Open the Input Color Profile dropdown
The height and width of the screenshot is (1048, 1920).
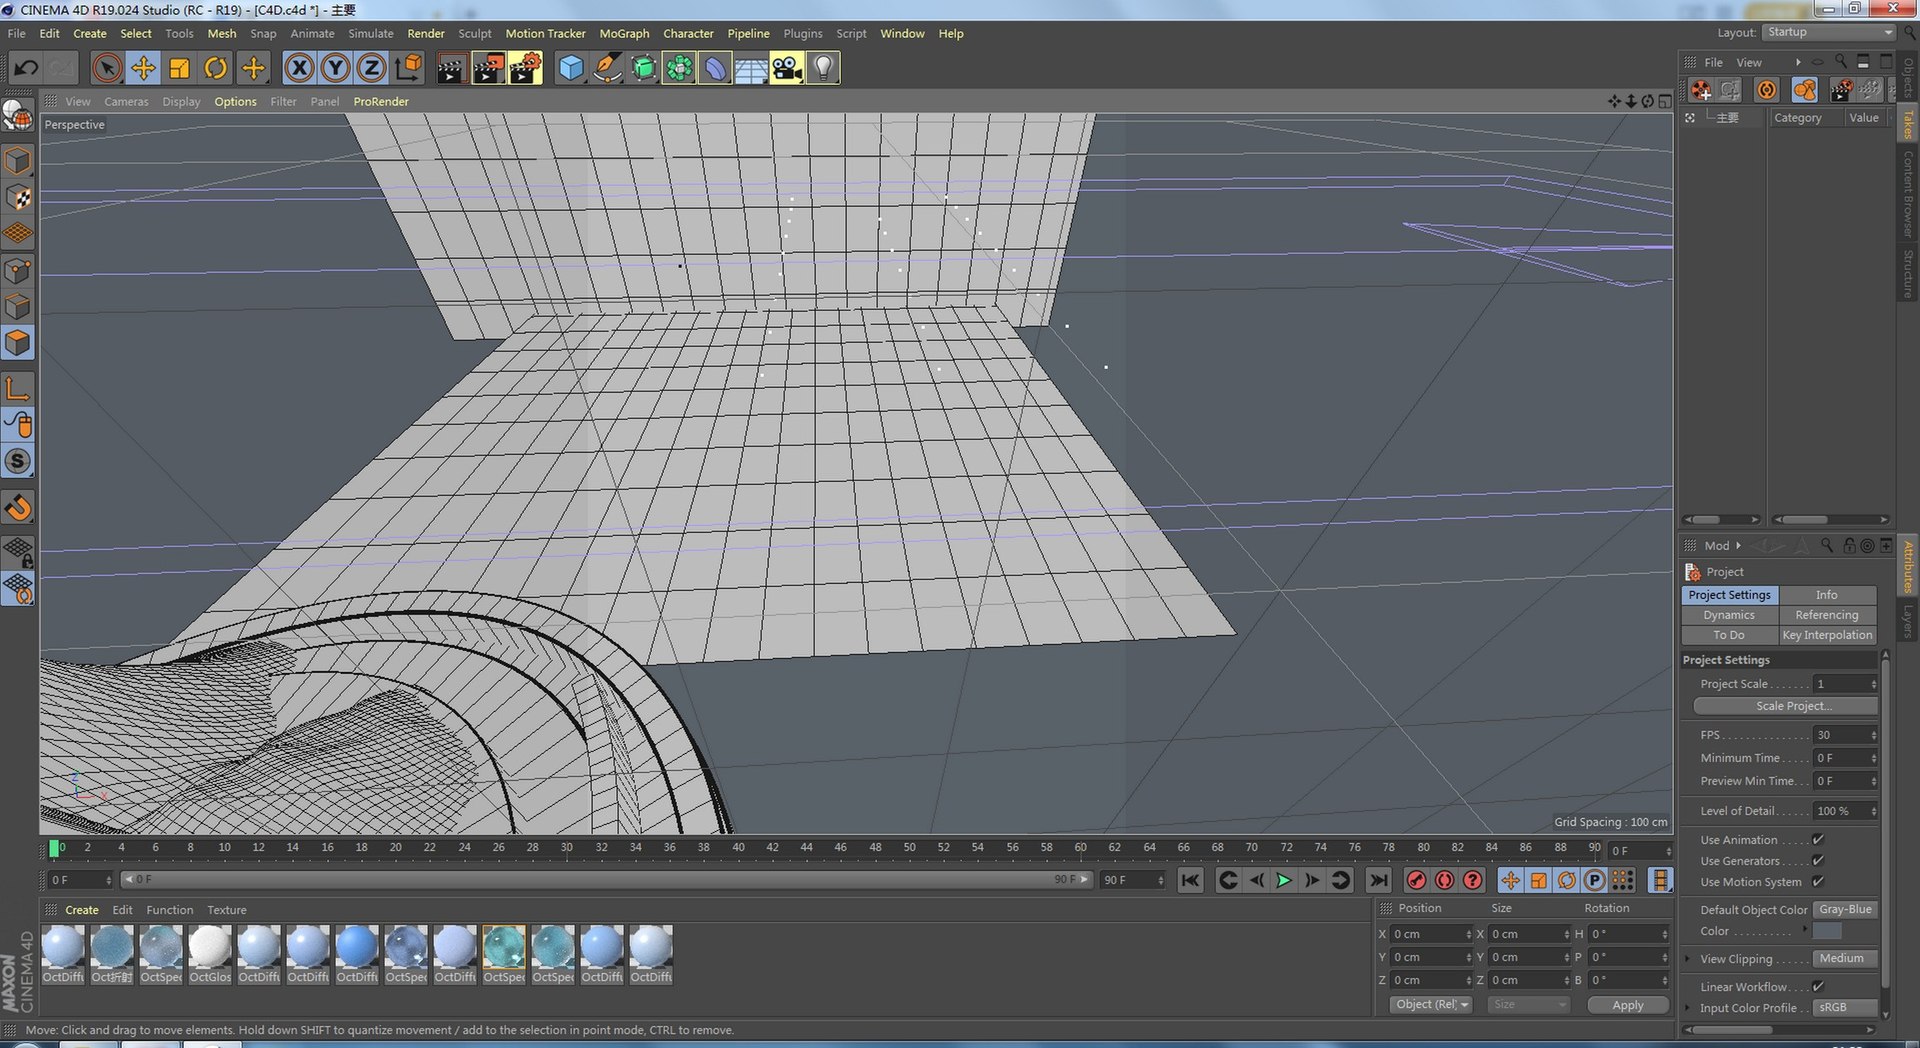(x=1845, y=1007)
